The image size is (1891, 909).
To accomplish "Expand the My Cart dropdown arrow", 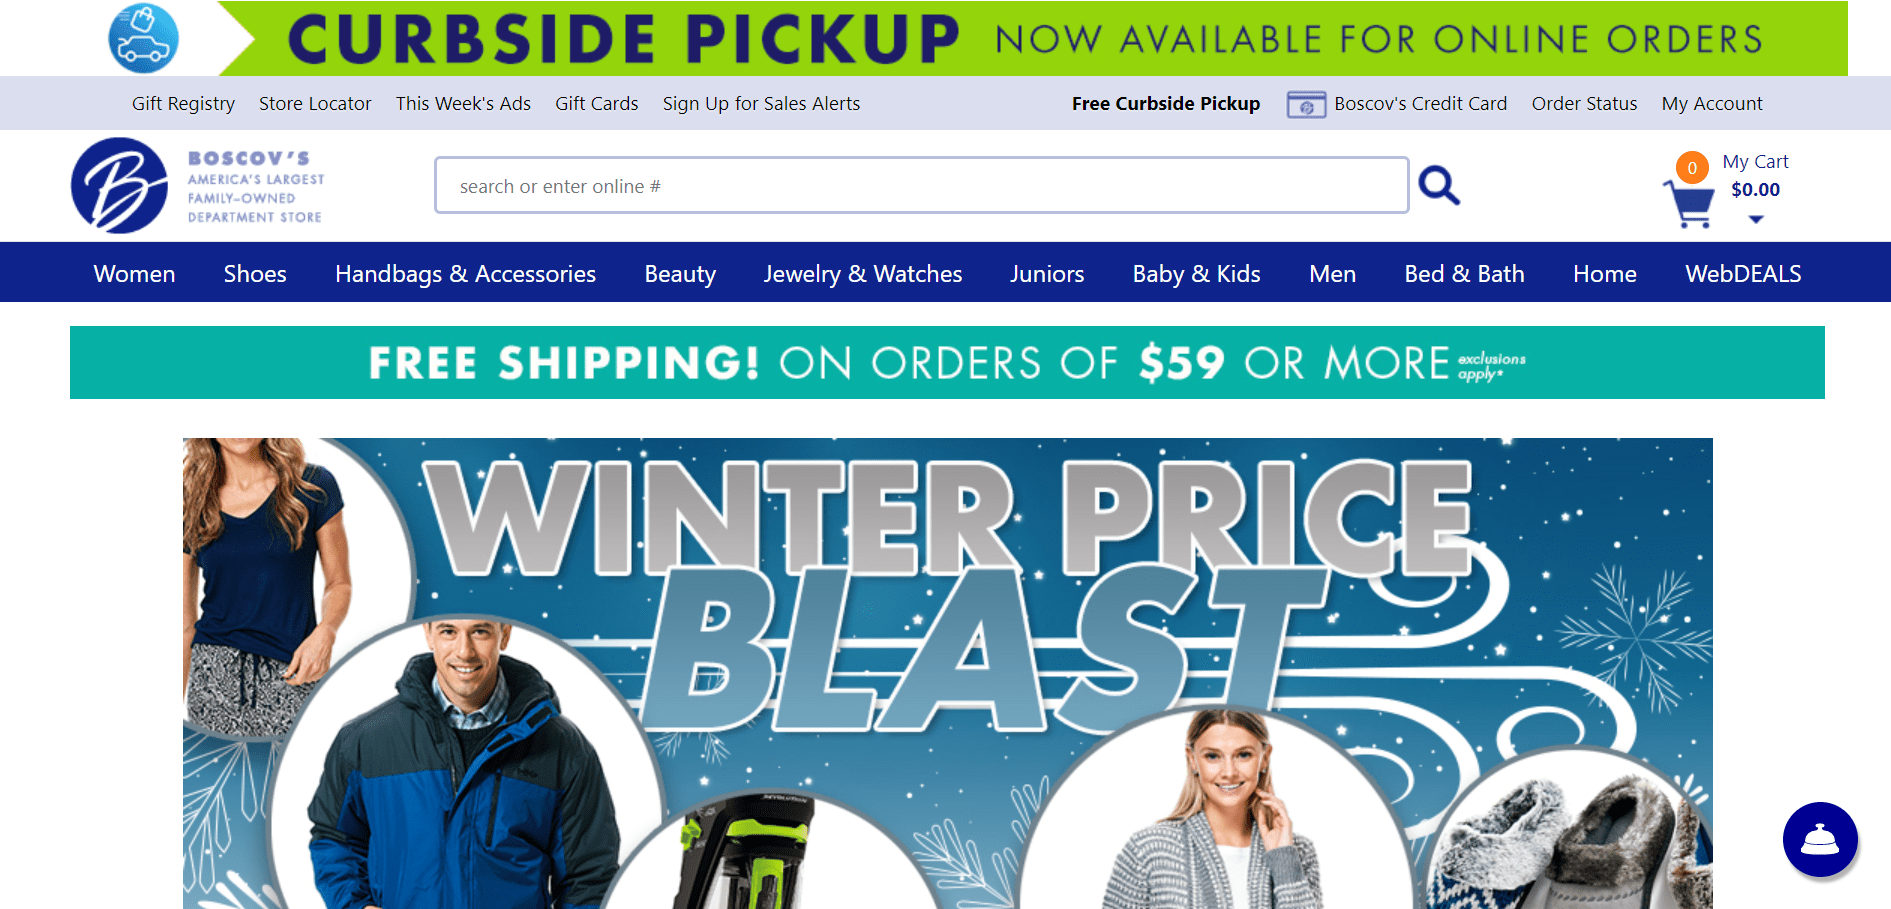I will pyautogui.click(x=1756, y=219).
